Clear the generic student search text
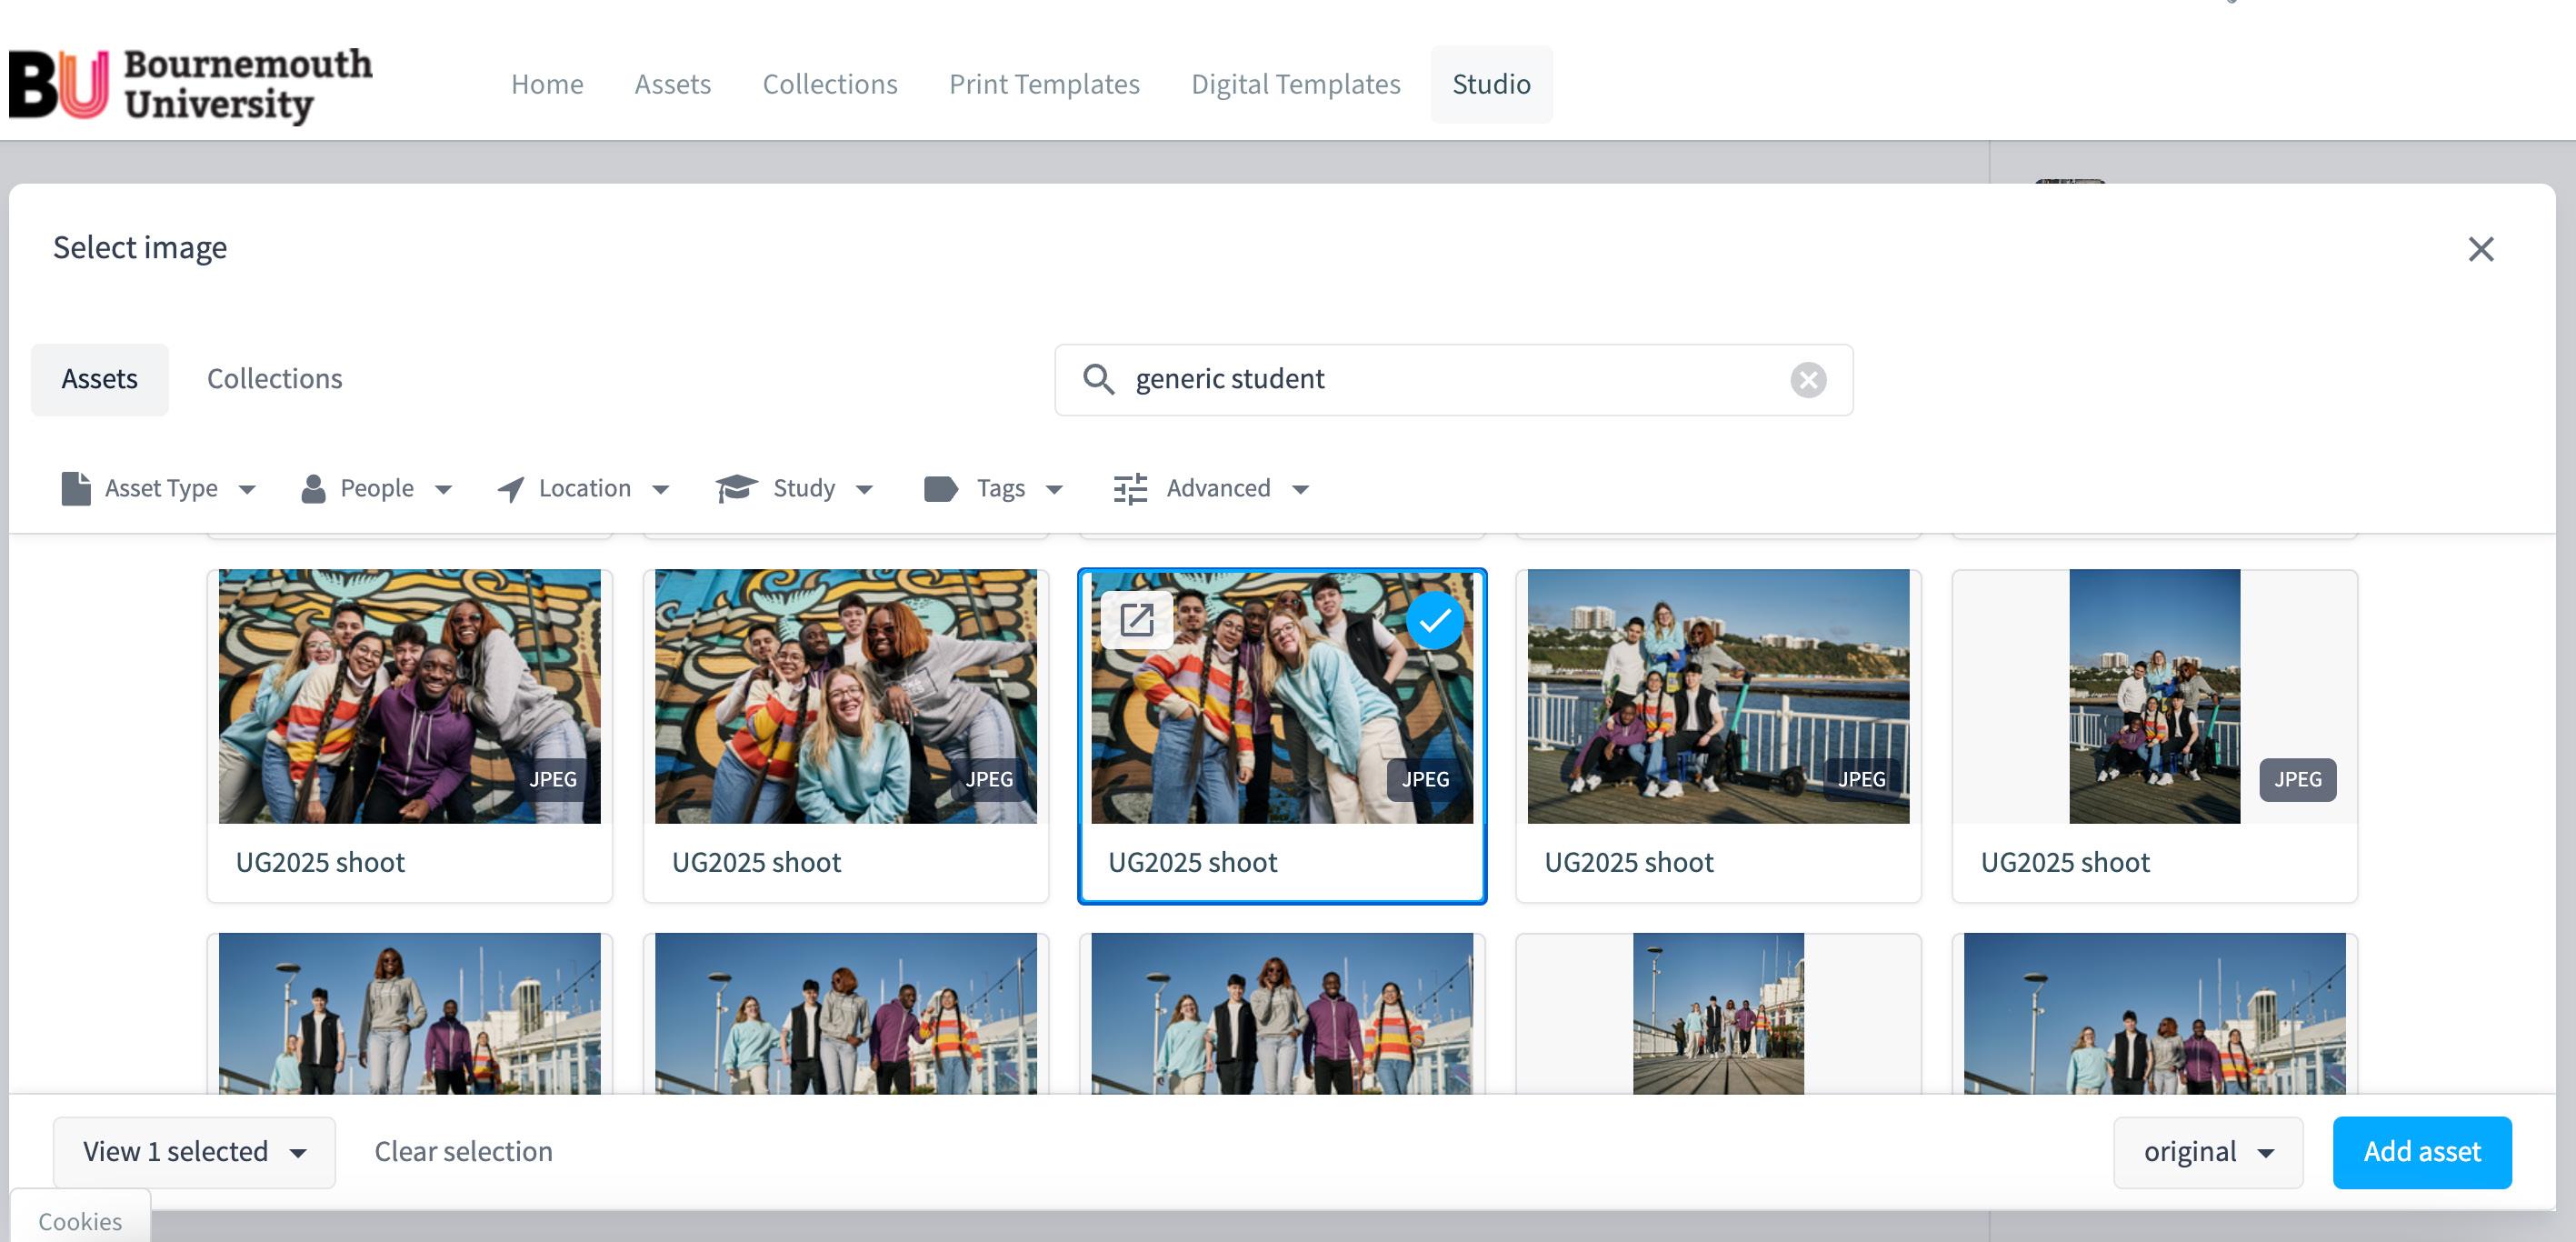2576x1242 pixels. coord(1807,380)
